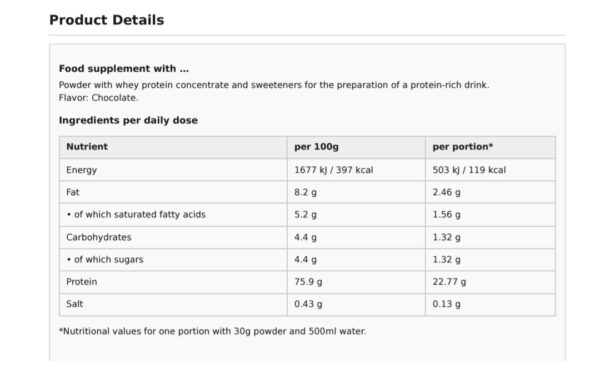Select the Food supplement with … title
This screenshot has width=600, height=383.
[x=124, y=68]
